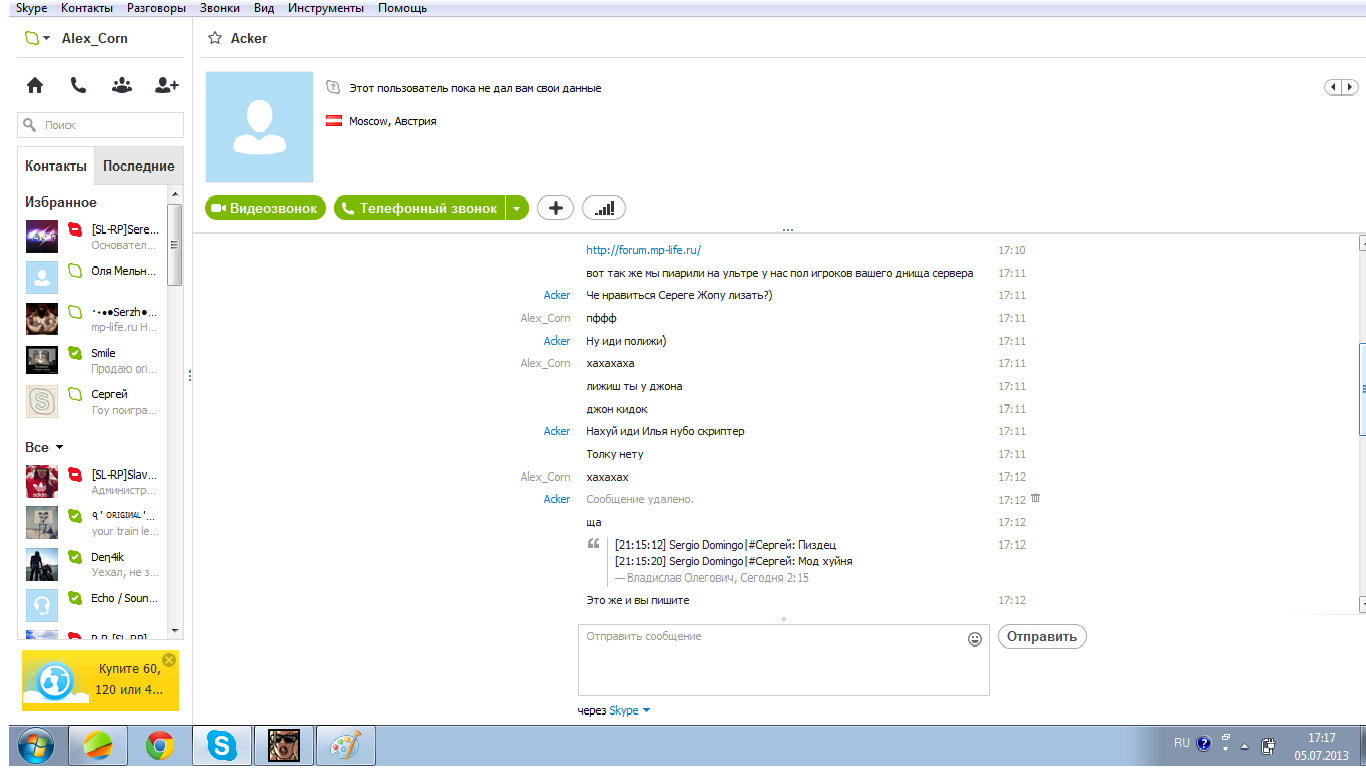1366x768 pixels.
Task: Focus the 'Отправить сообщение' message box
Action: [x=784, y=660]
